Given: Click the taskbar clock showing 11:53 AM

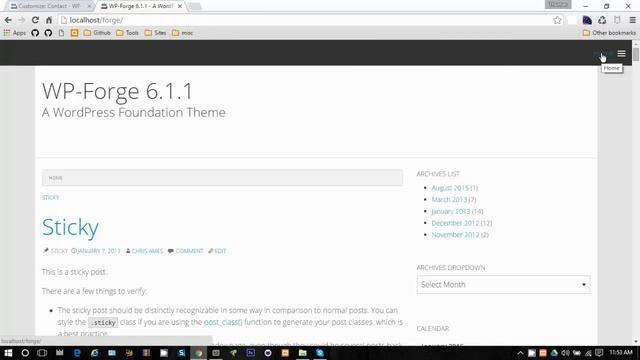Looking at the screenshot, I should (x=621, y=352).
